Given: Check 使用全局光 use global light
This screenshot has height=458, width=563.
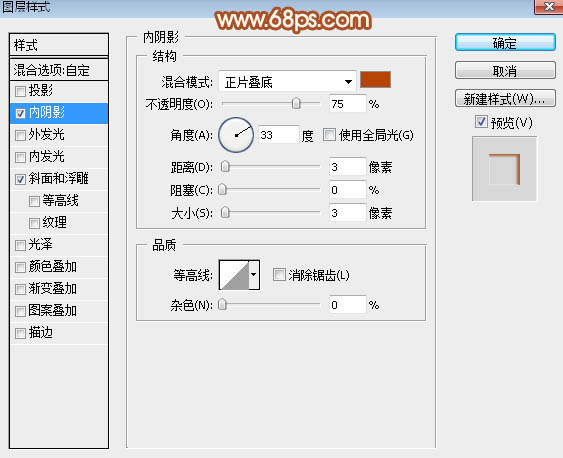Looking at the screenshot, I should tap(329, 135).
